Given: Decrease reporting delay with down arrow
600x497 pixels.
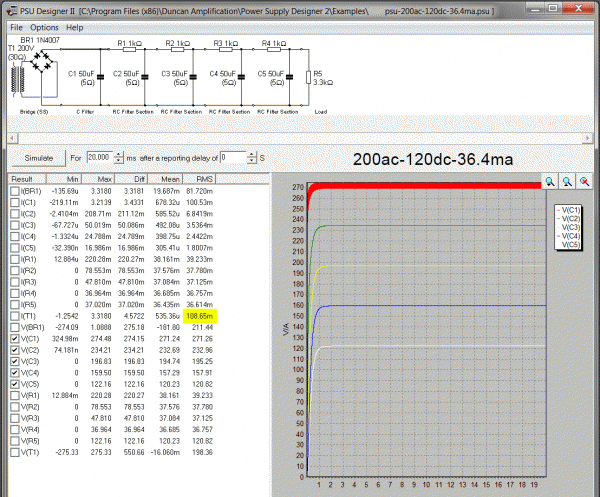Looking at the screenshot, I should tap(251, 160).
